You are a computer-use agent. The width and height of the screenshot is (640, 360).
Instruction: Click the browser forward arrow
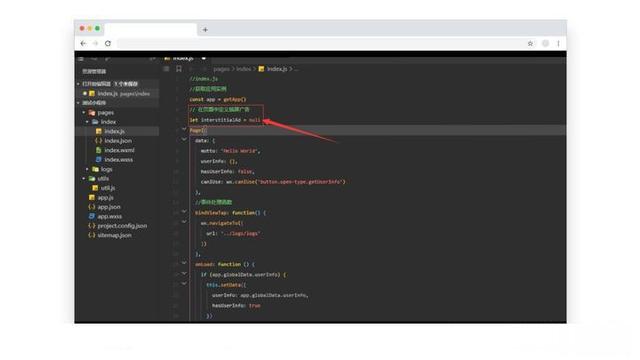(x=95, y=43)
